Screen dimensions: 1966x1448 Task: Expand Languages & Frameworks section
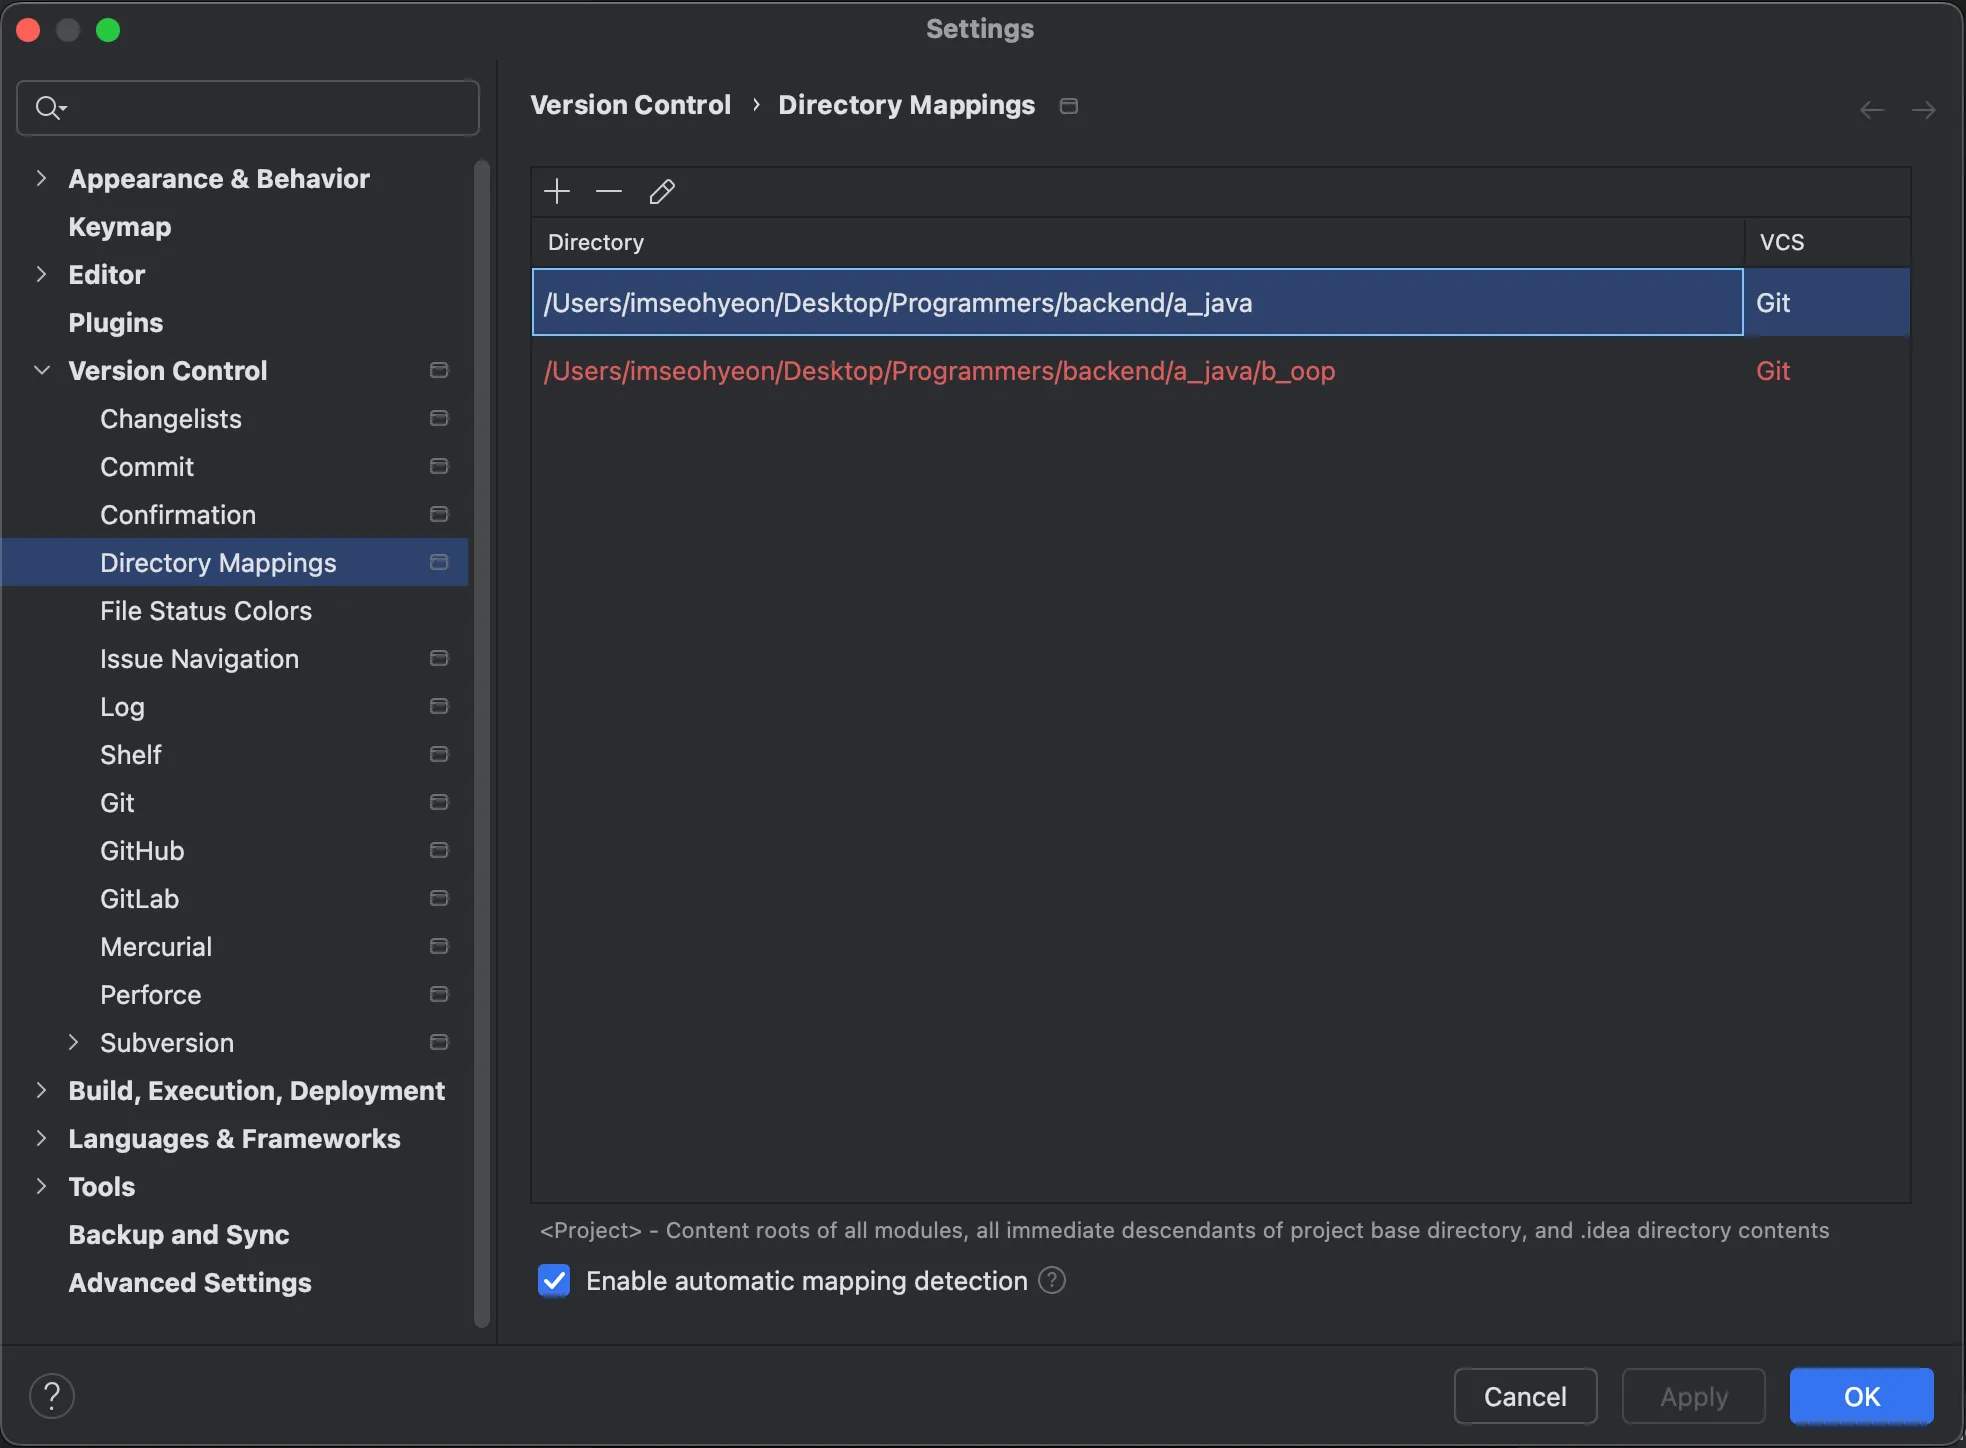pyautogui.click(x=41, y=1138)
